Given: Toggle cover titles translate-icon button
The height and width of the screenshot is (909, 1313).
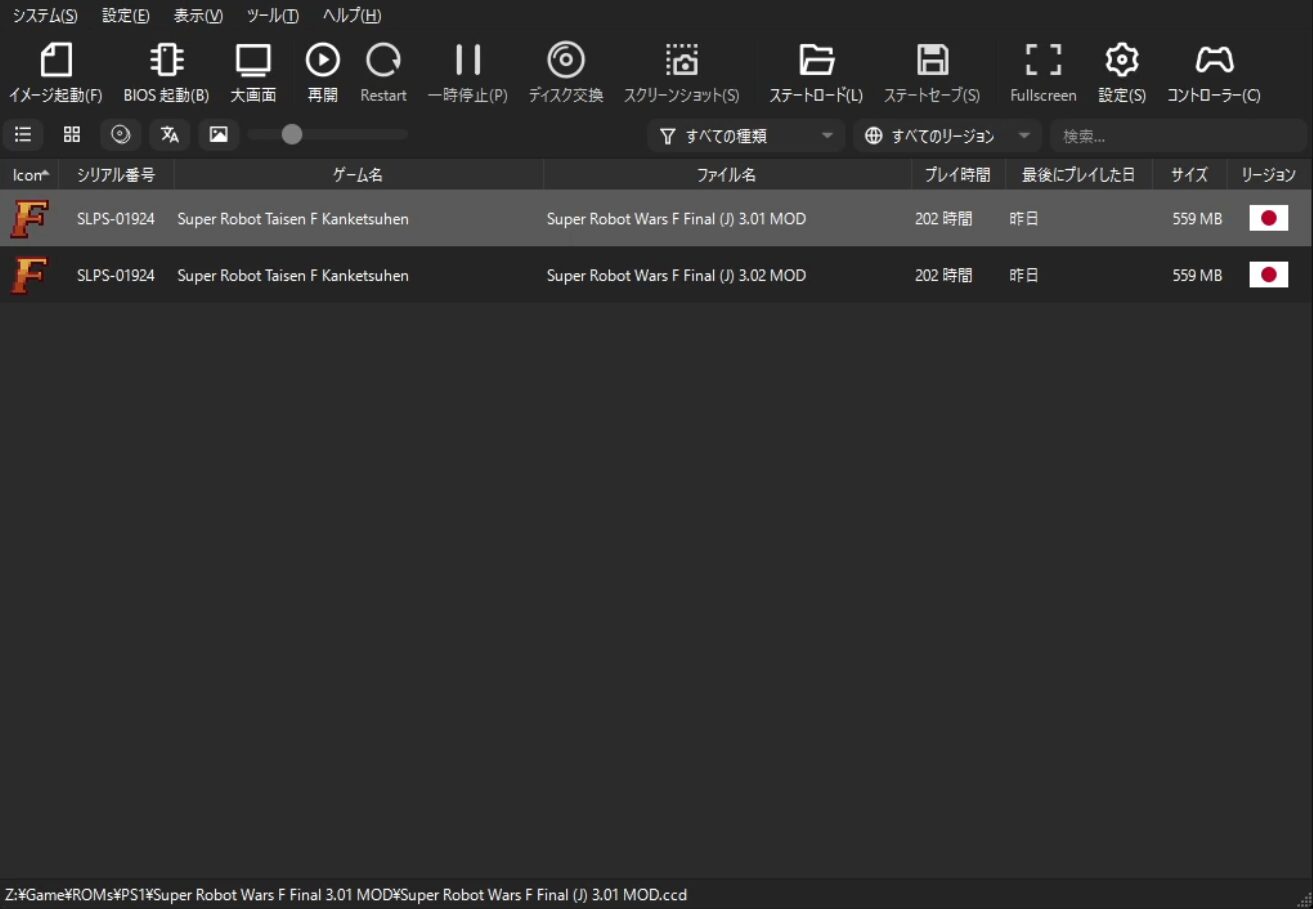Looking at the screenshot, I should 170,135.
